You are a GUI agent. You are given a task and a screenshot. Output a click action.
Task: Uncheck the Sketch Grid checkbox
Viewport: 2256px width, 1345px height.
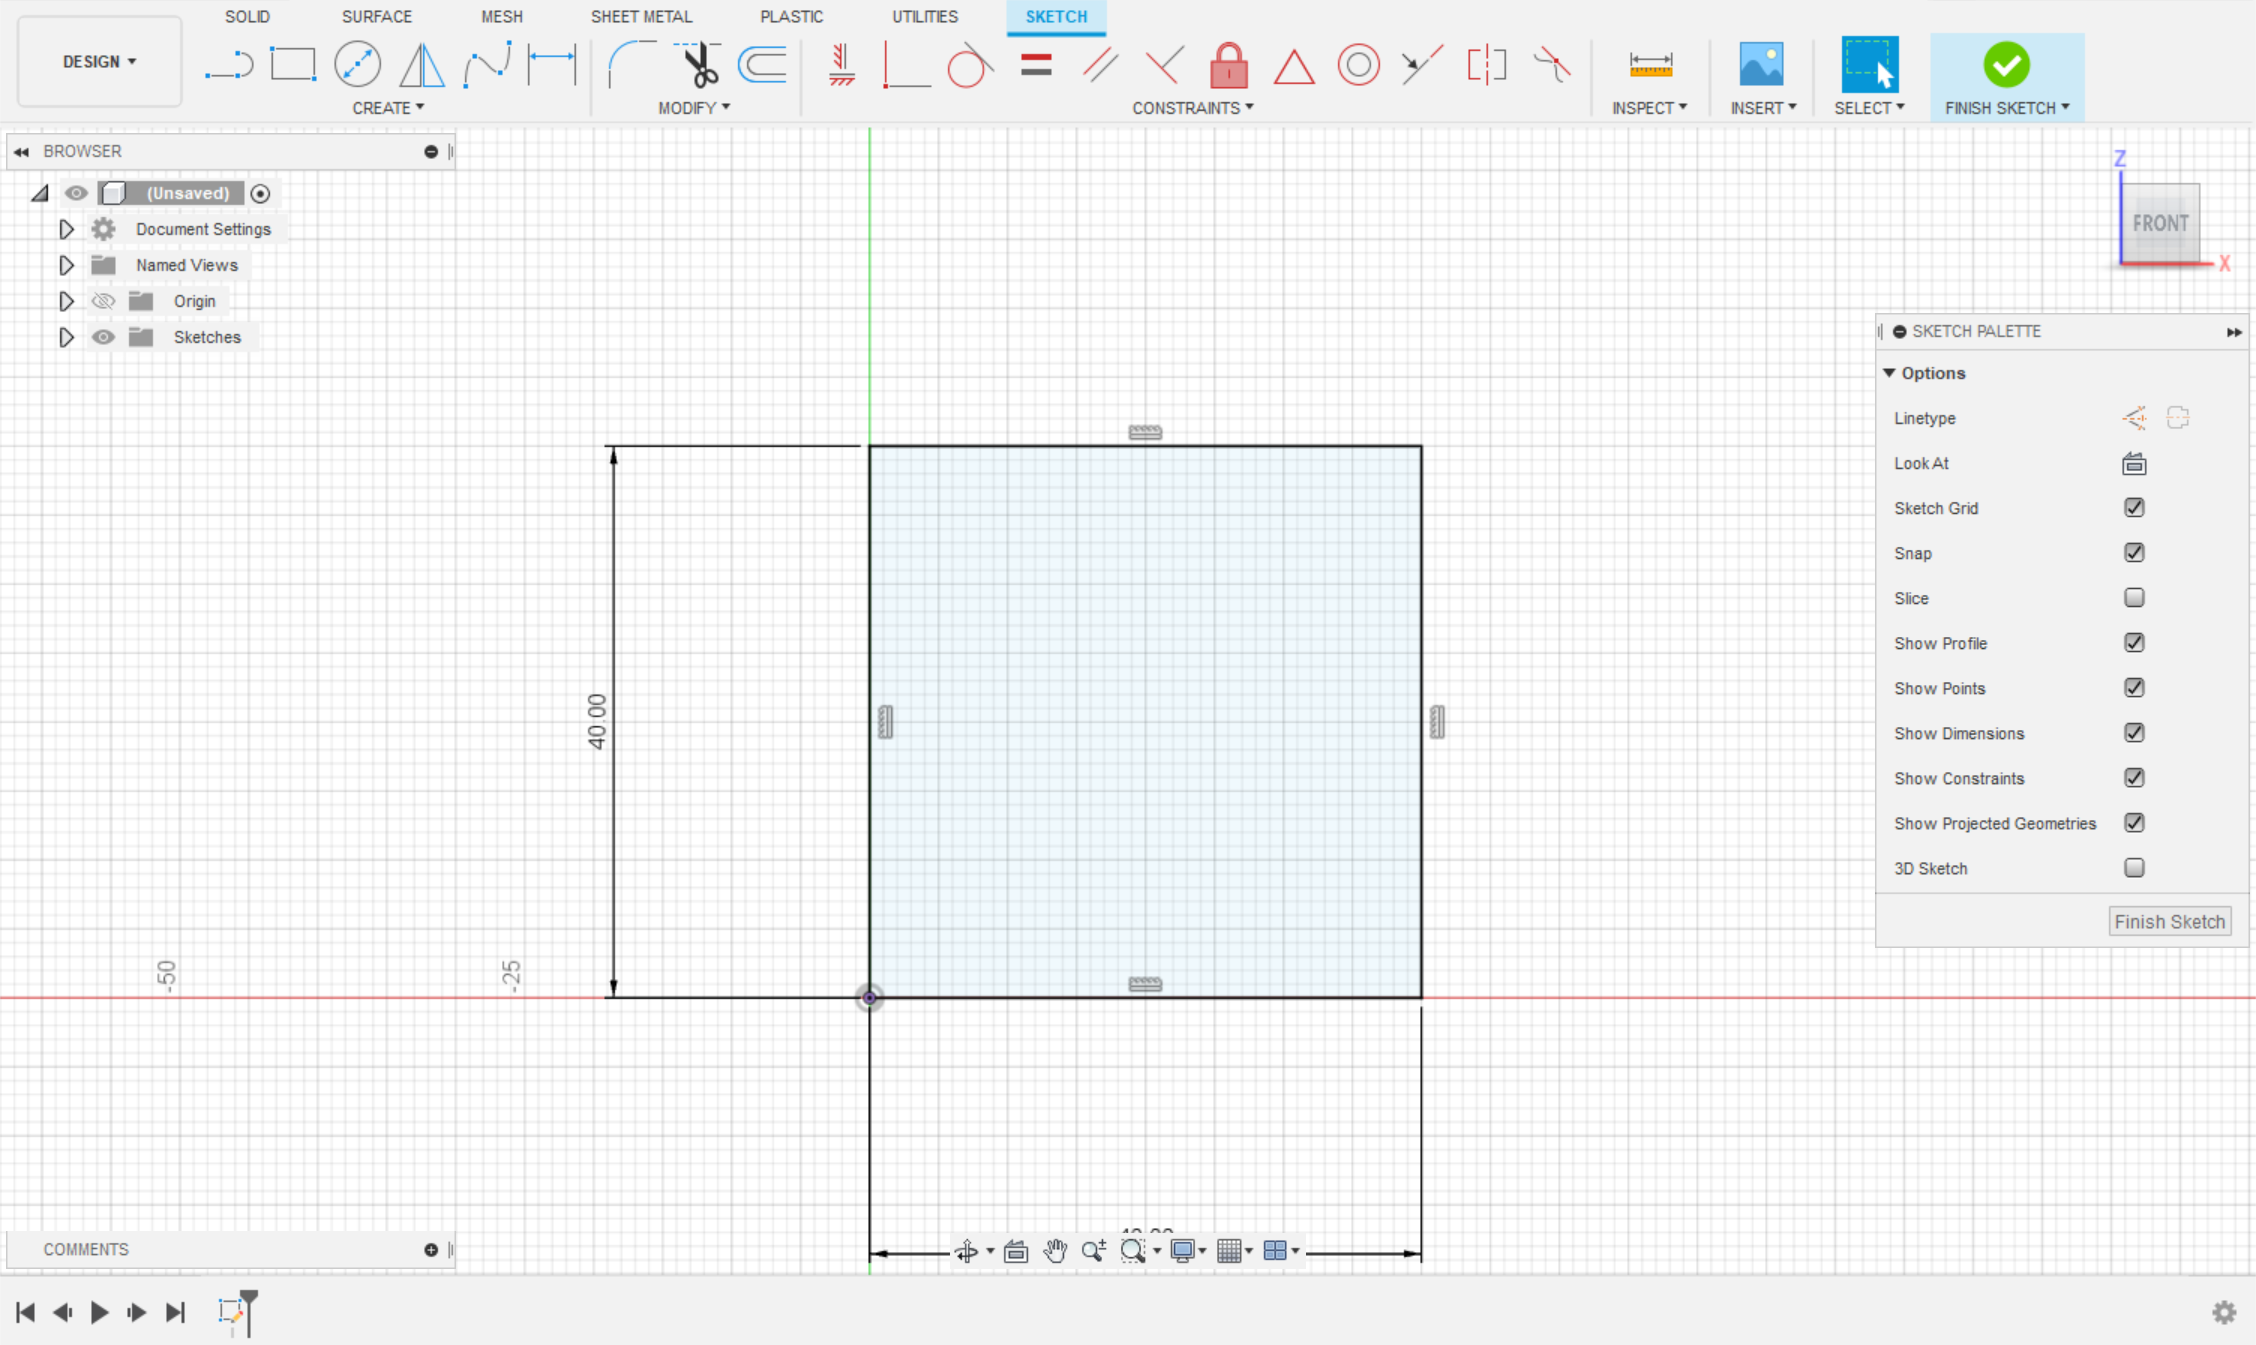(2134, 508)
